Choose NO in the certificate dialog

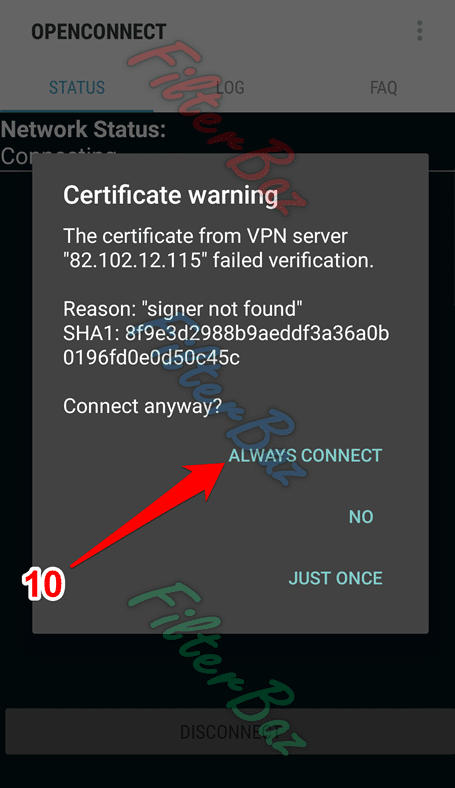pos(361,517)
